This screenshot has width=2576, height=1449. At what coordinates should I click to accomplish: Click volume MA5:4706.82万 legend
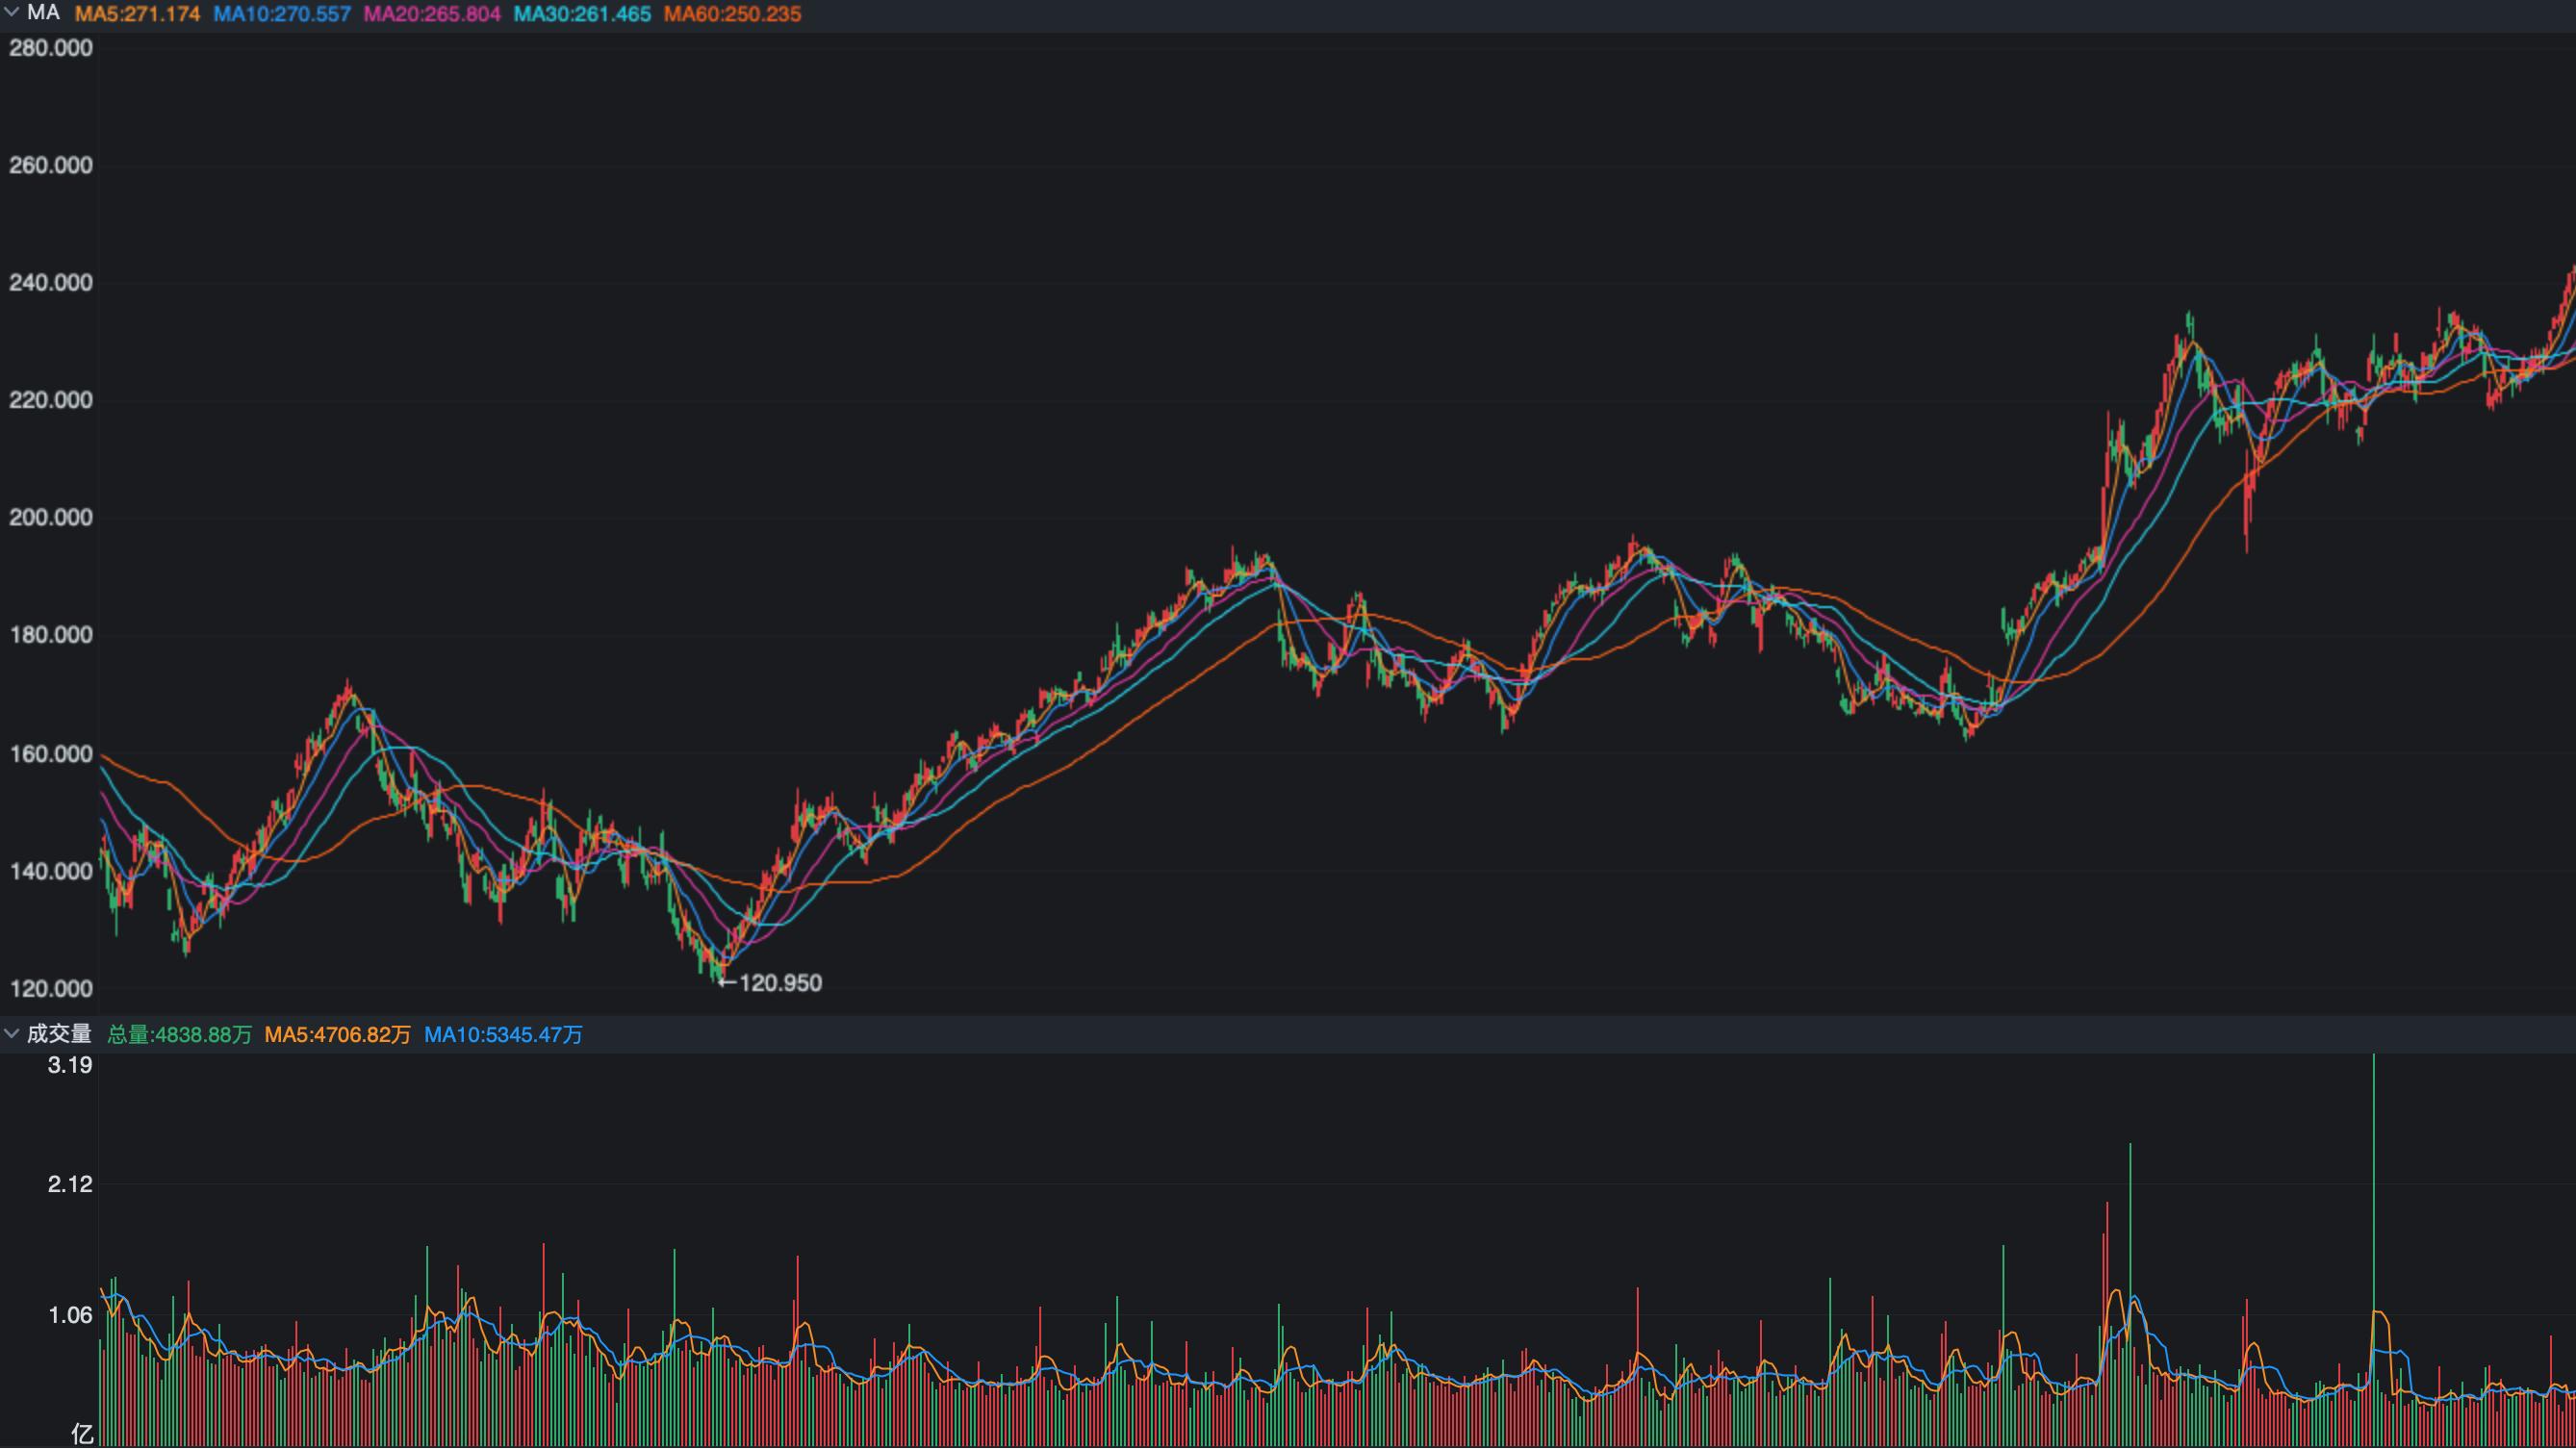[337, 1035]
